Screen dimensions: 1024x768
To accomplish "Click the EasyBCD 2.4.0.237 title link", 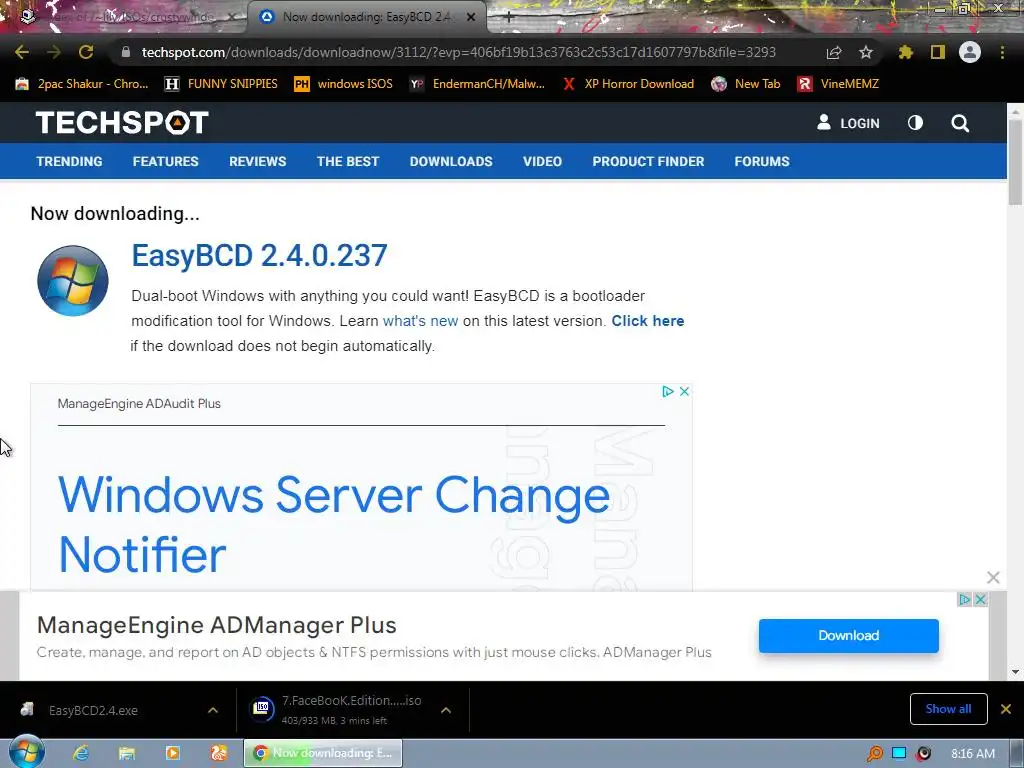I will click(259, 255).
